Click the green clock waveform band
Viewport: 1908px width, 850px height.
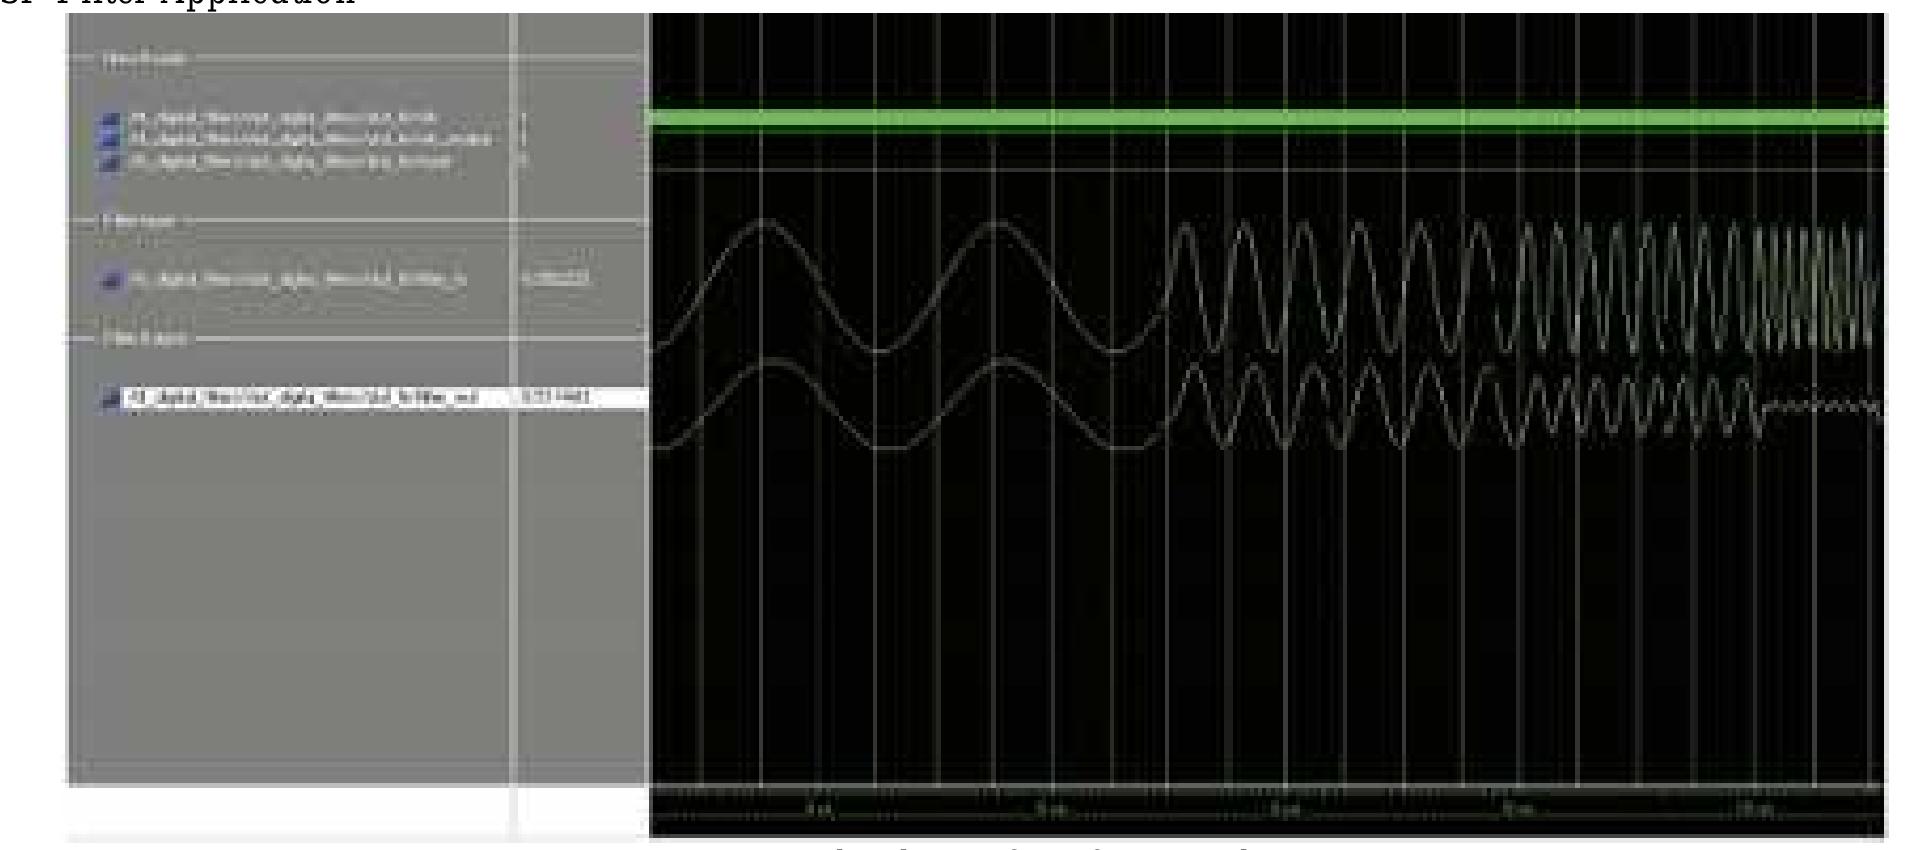1269,120
